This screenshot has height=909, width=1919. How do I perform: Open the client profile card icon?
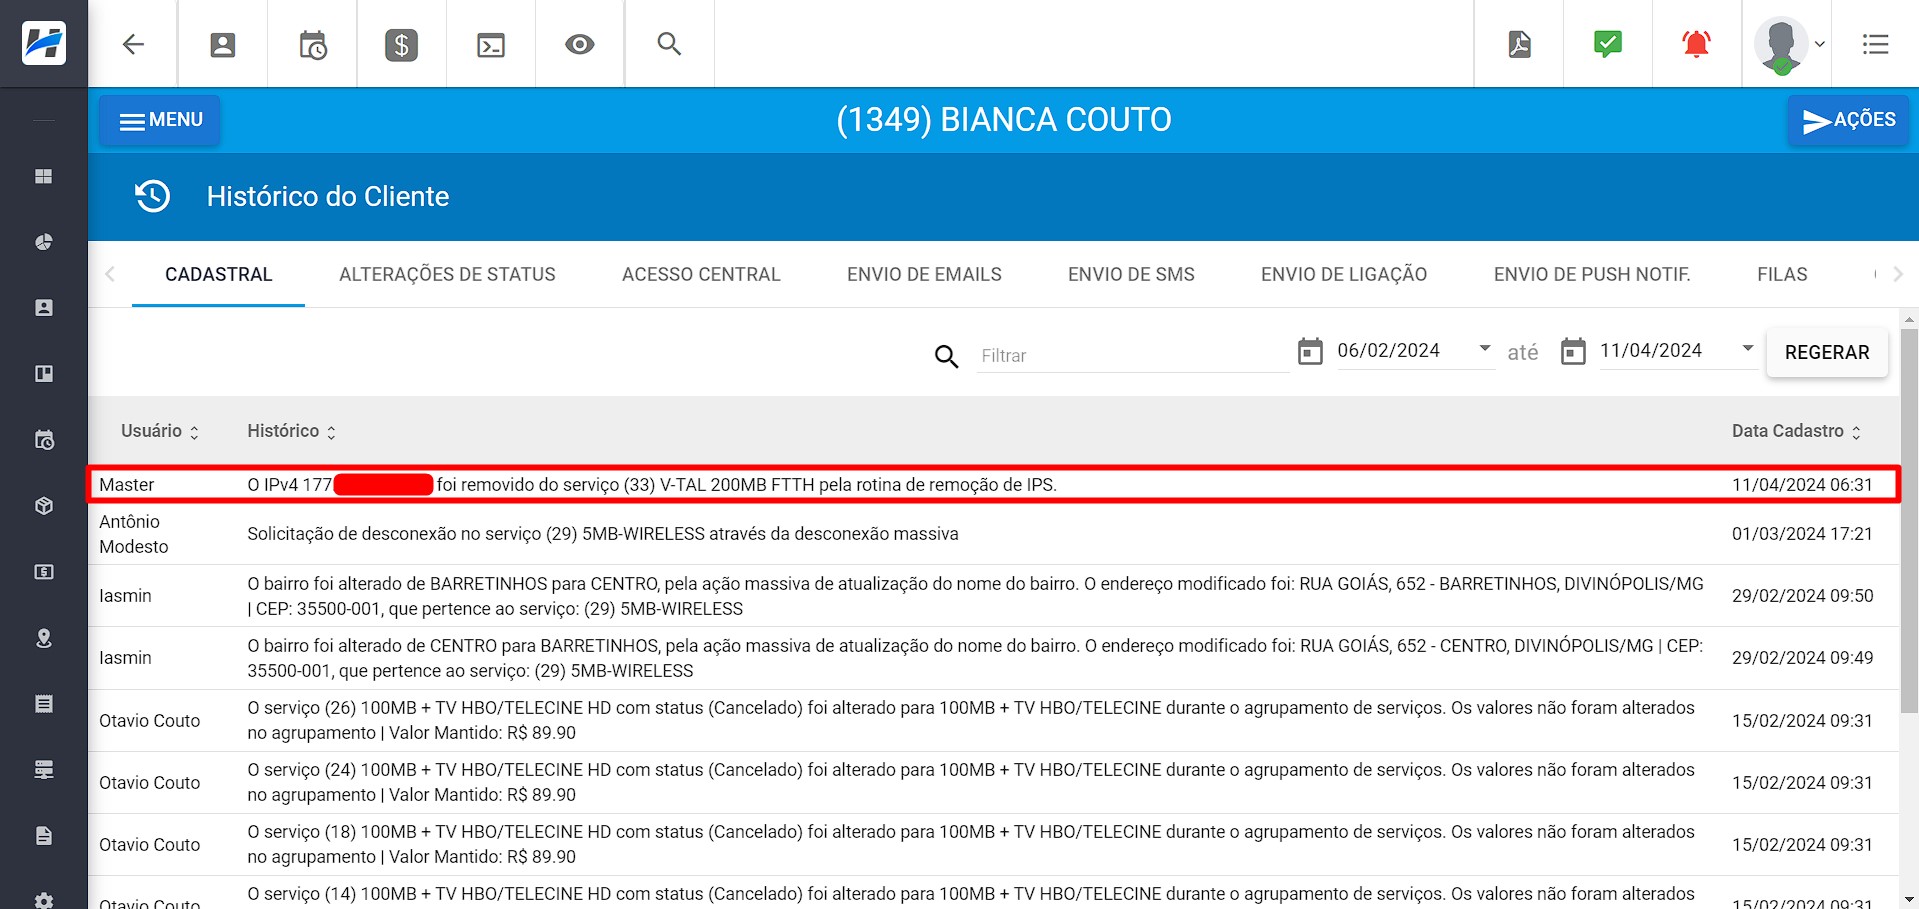223,45
